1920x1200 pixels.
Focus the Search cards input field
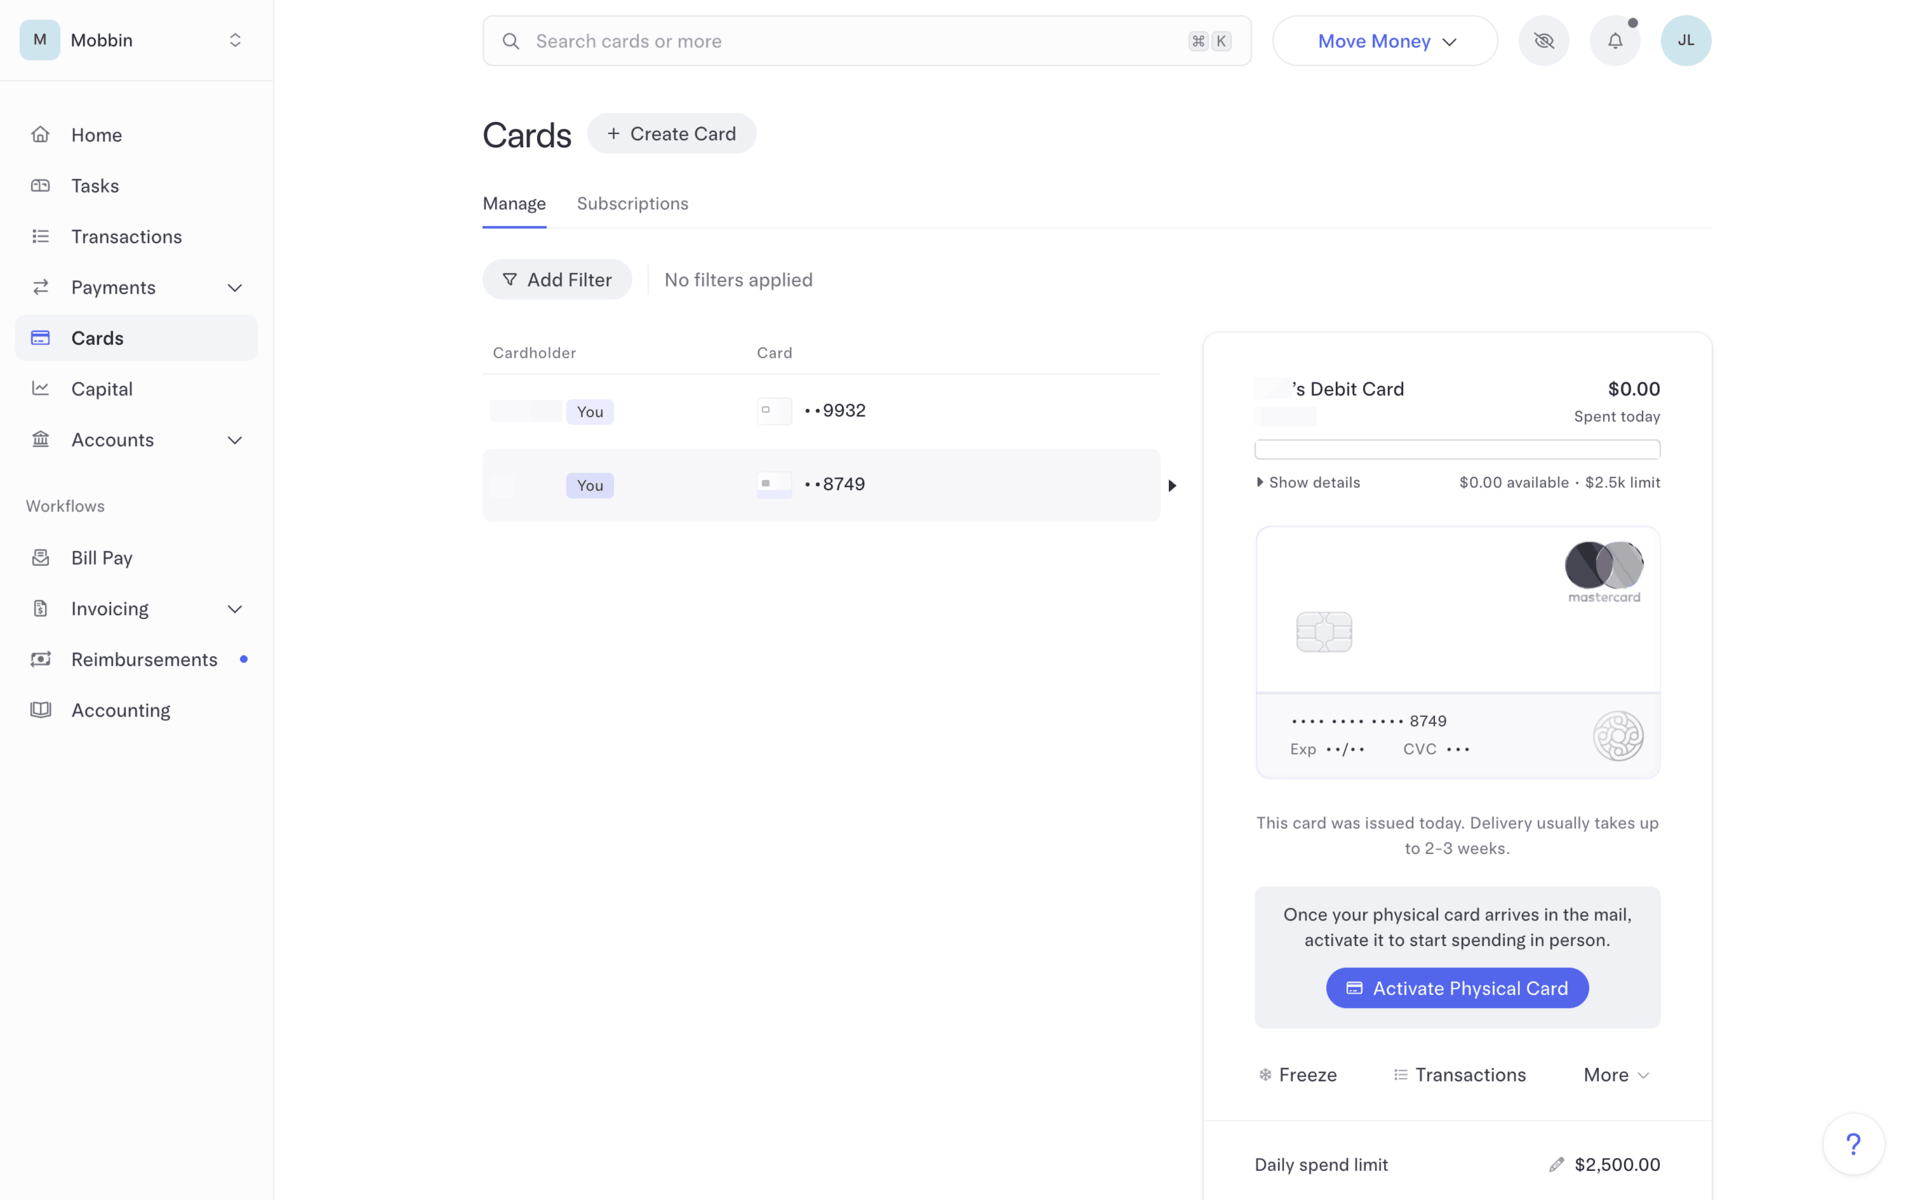[x=866, y=41]
